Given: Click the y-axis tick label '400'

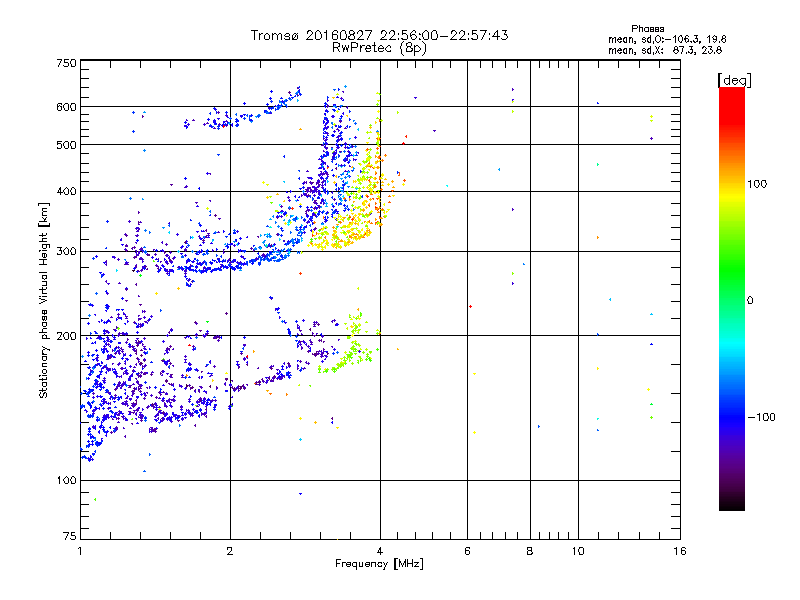Looking at the screenshot, I should (x=66, y=192).
